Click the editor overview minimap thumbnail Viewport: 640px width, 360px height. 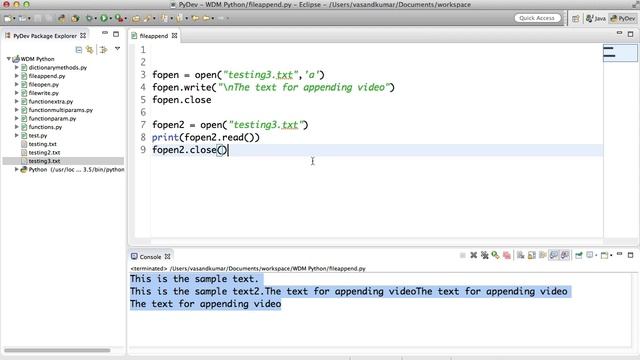pyautogui.click(x=620, y=53)
